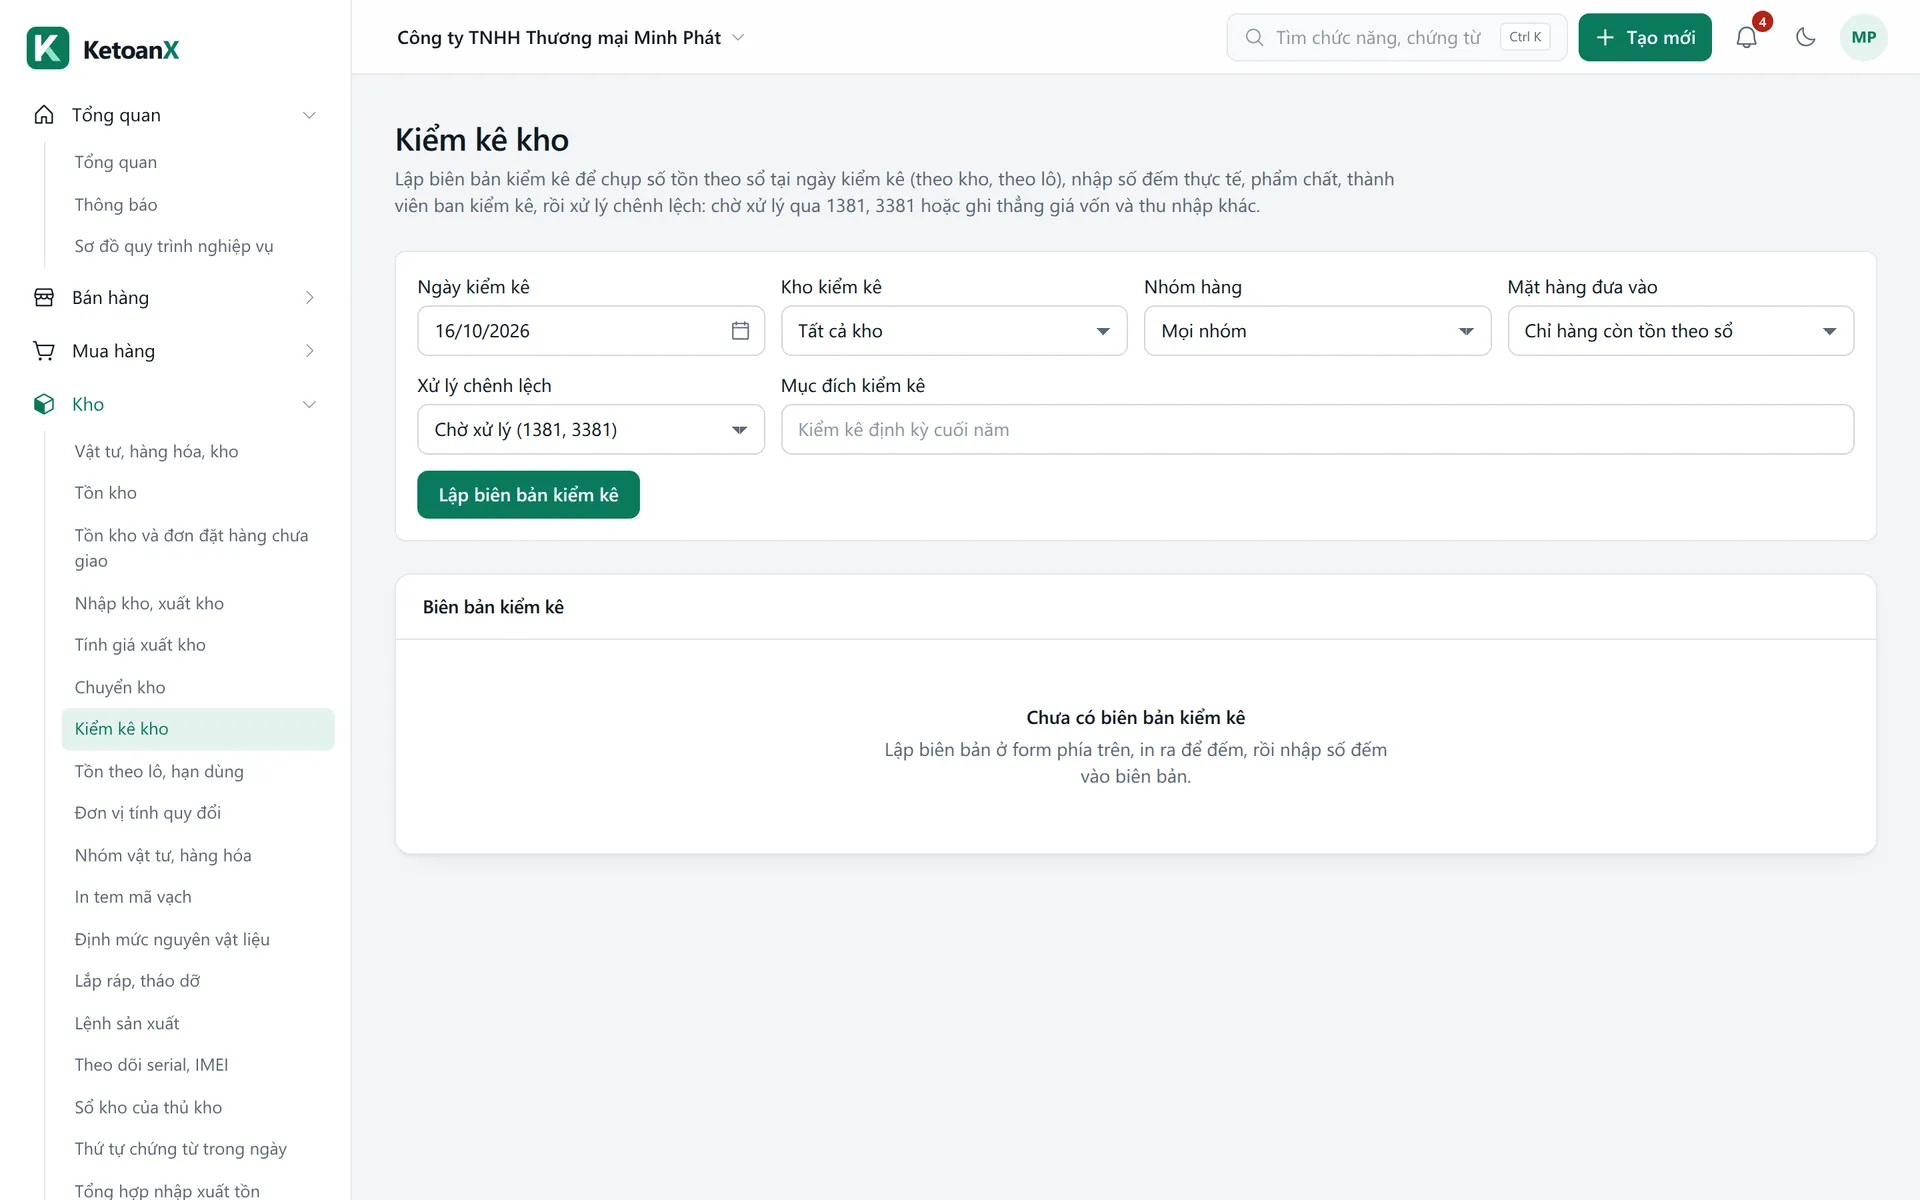The height and width of the screenshot is (1200, 1920).
Task: Click Lập biên bản kiểm kê button
Action: (x=528, y=495)
